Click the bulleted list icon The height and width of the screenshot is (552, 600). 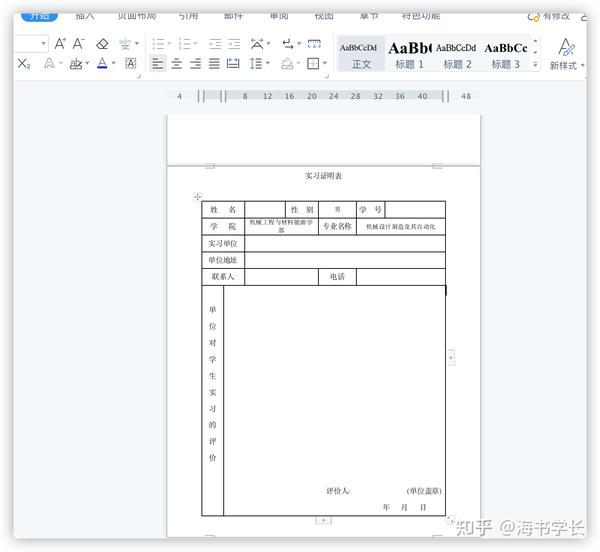158,44
